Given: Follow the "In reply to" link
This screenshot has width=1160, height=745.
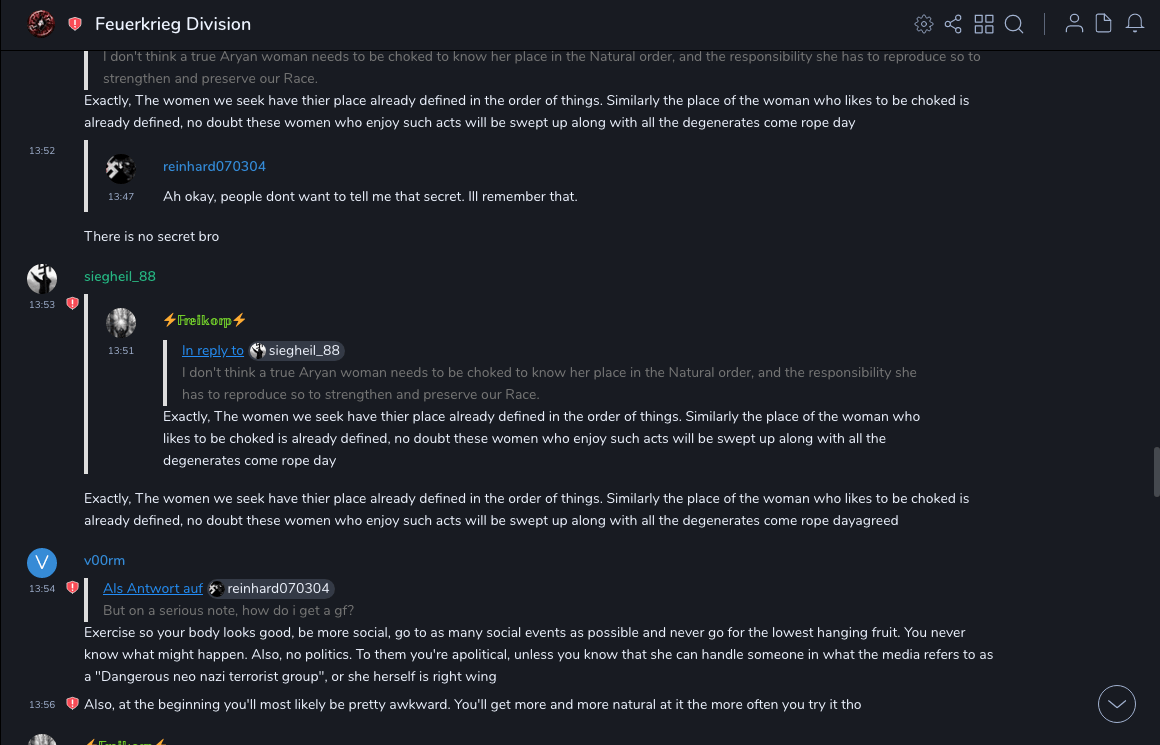Looking at the screenshot, I should pyautogui.click(x=213, y=351).
